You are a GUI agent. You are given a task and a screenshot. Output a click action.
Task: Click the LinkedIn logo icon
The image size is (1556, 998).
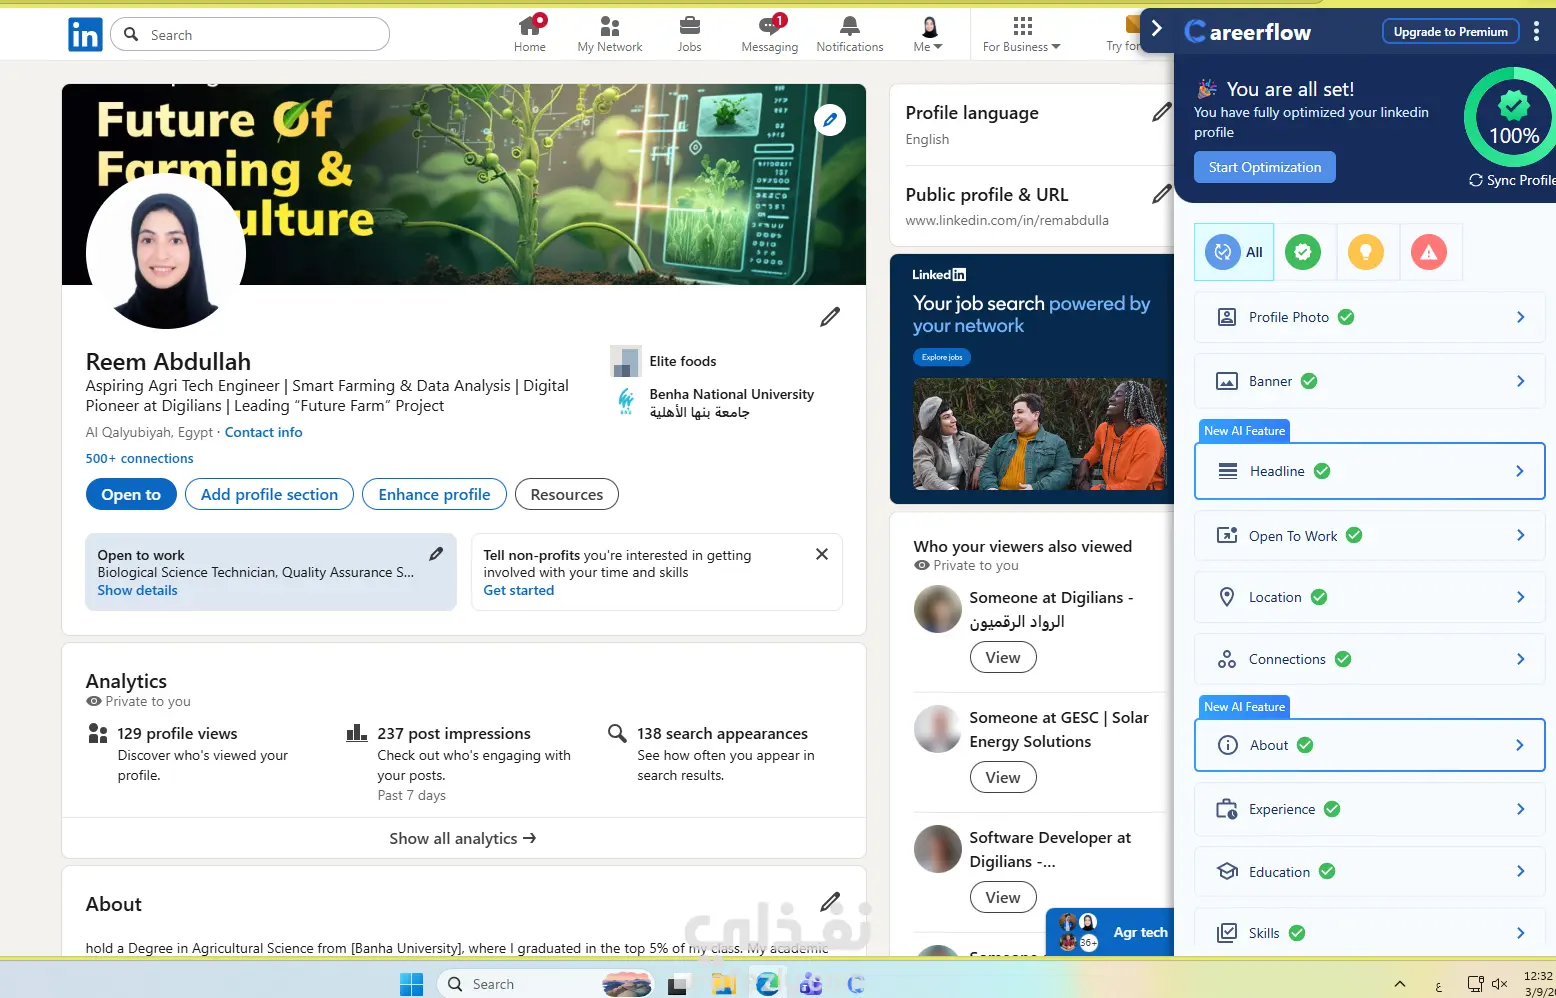[x=85, y=35]
